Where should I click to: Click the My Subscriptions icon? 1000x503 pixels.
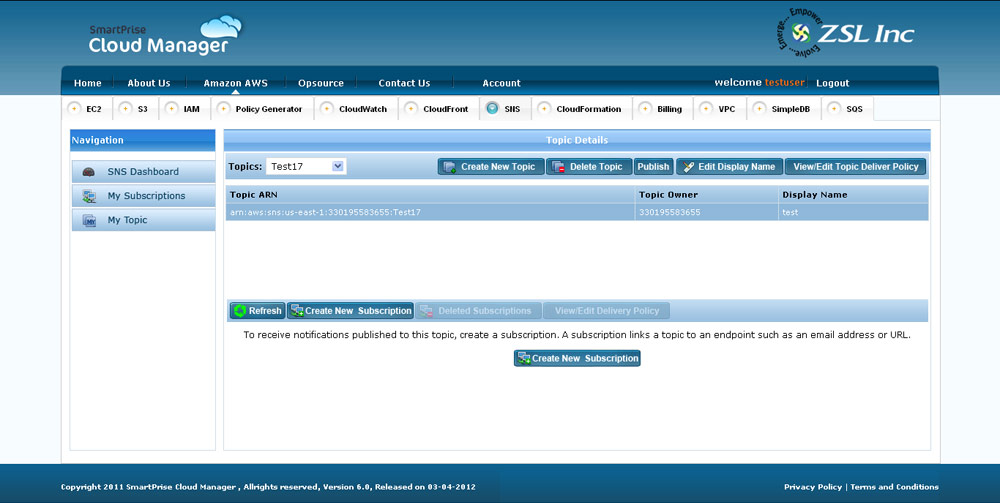[x=89, y=196]
